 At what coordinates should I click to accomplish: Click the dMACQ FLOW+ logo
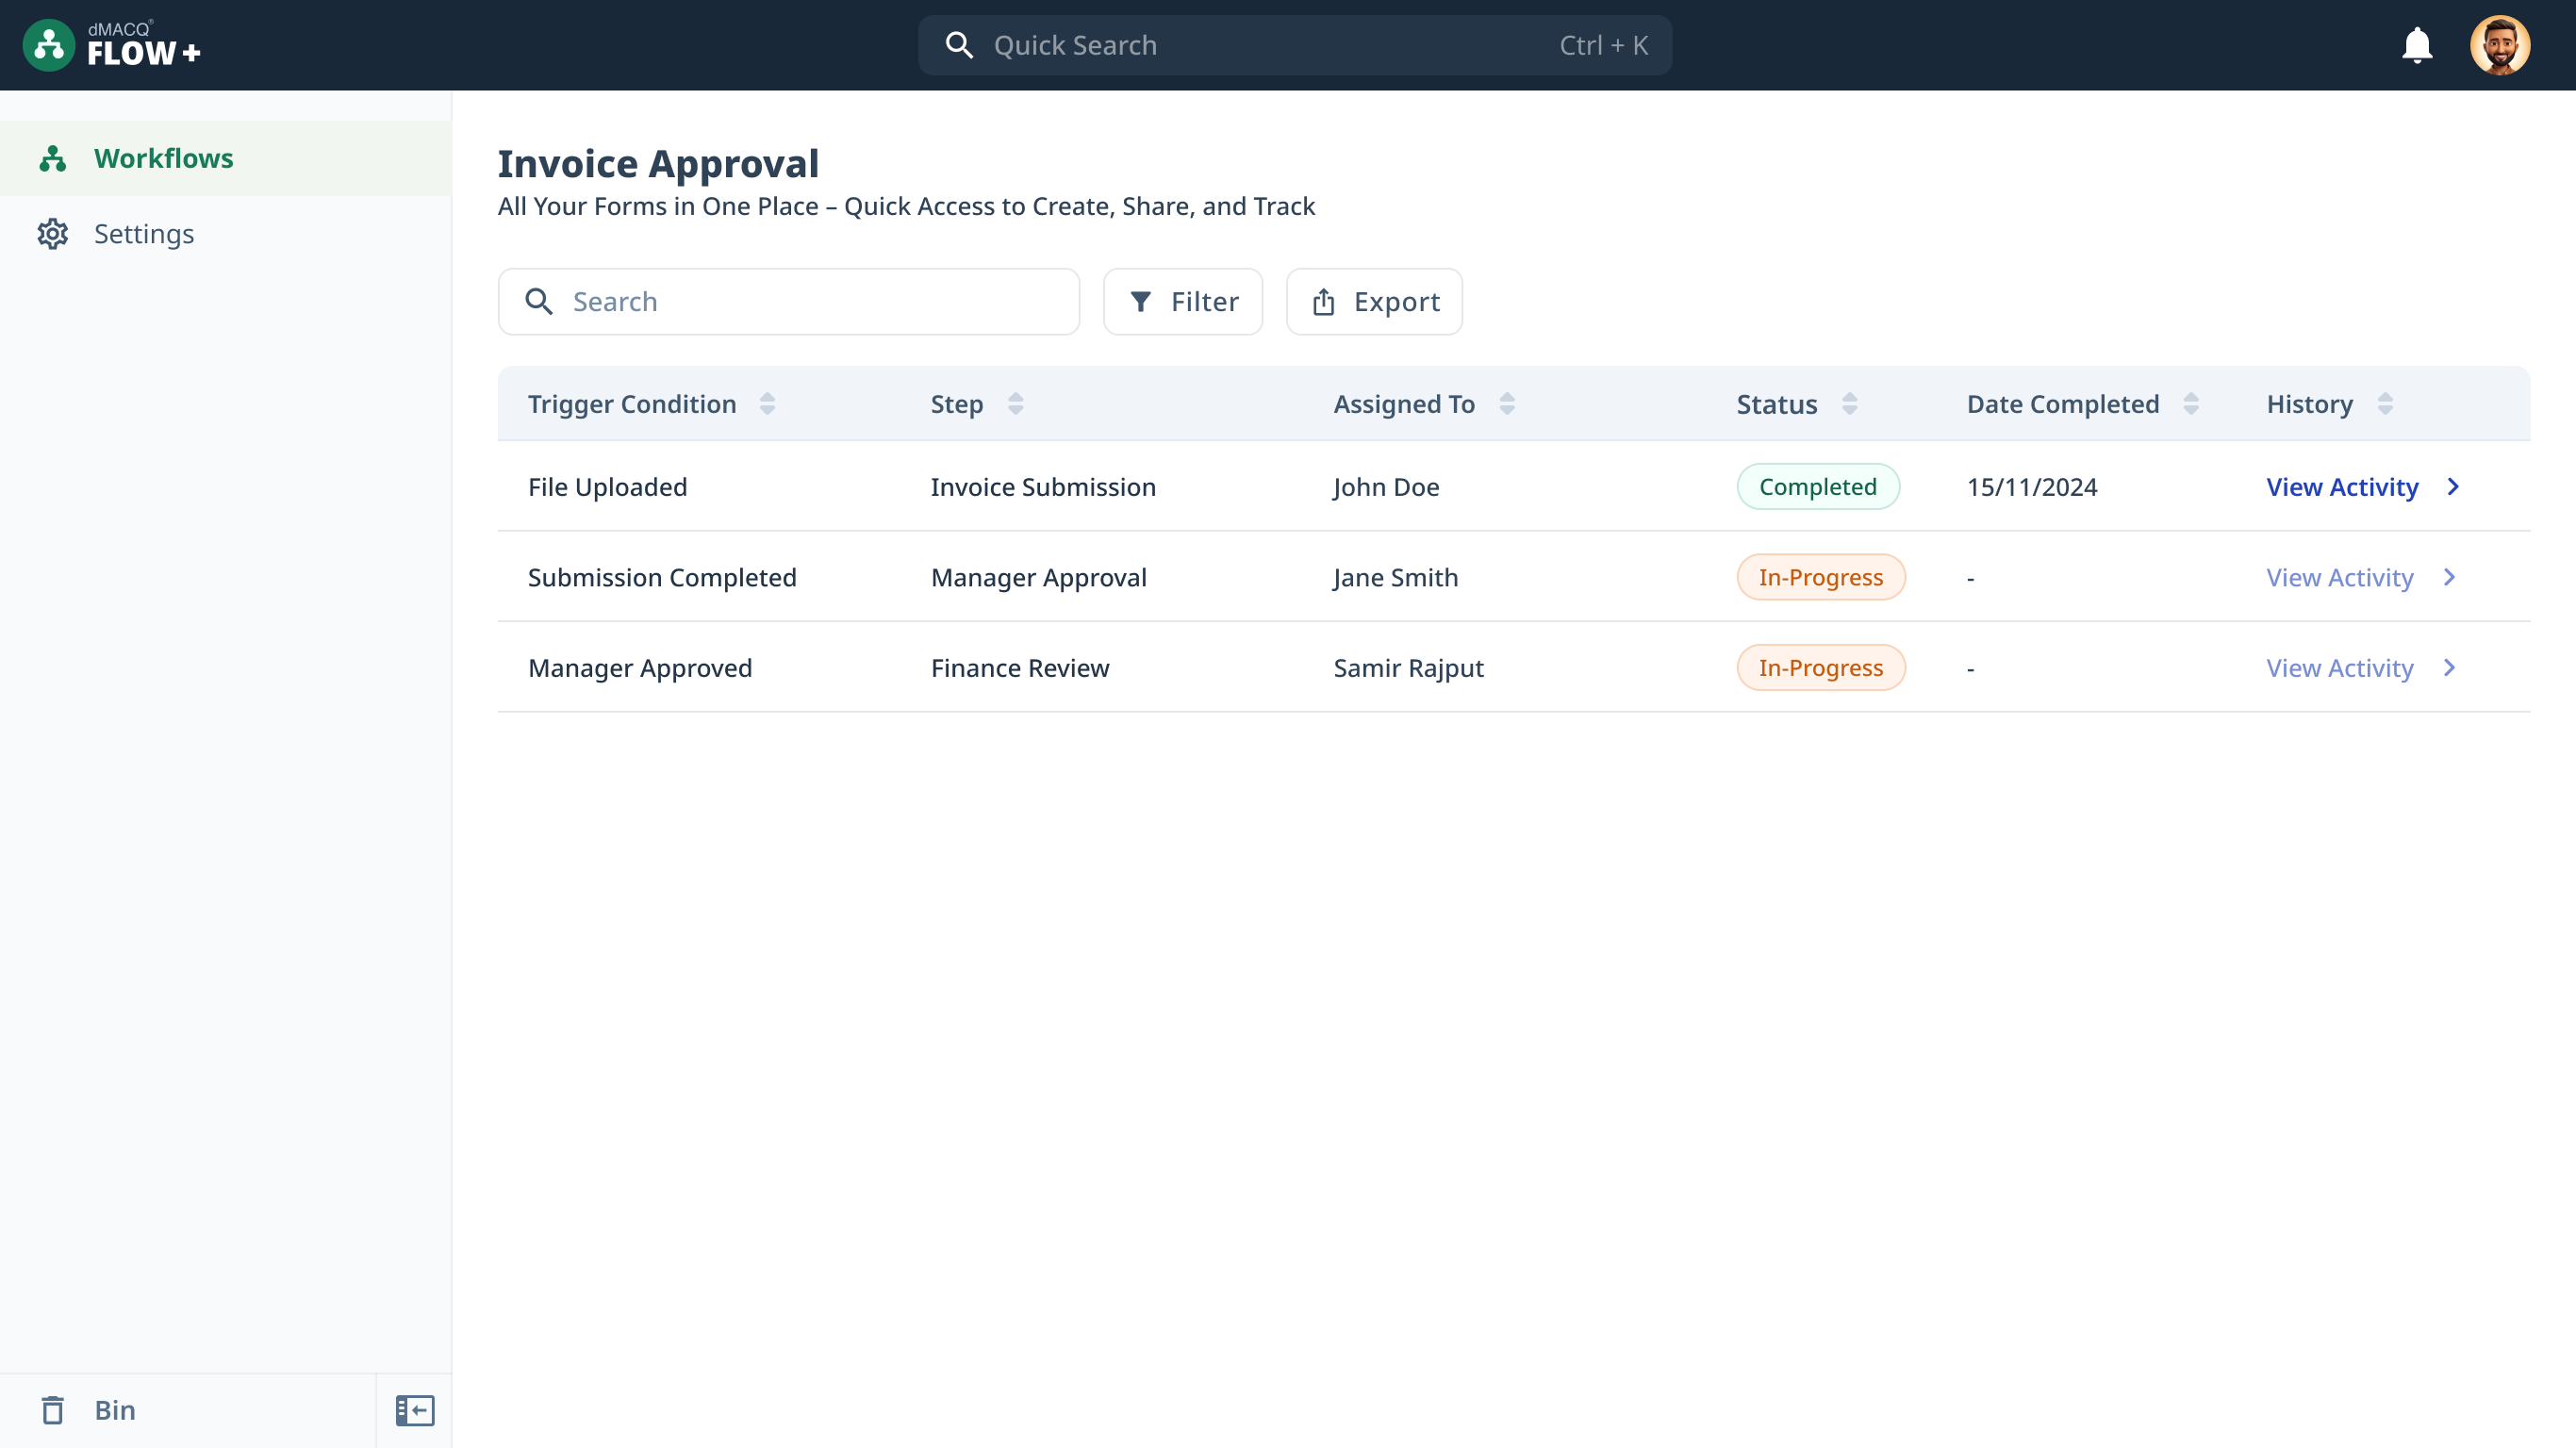112,45
